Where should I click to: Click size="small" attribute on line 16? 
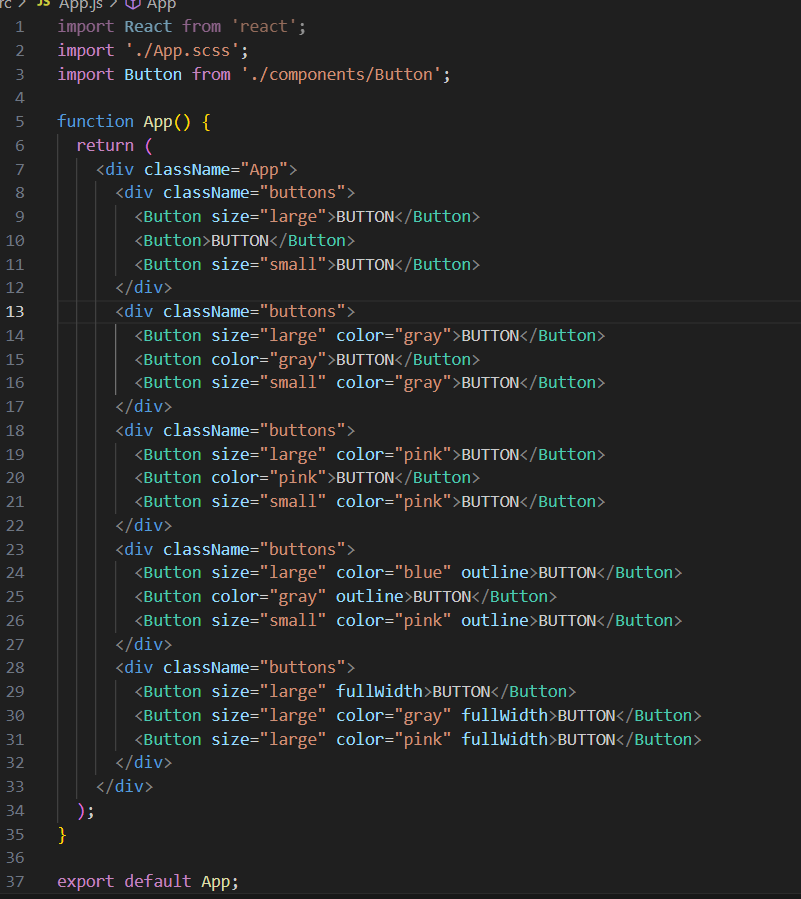click(269, 383)
